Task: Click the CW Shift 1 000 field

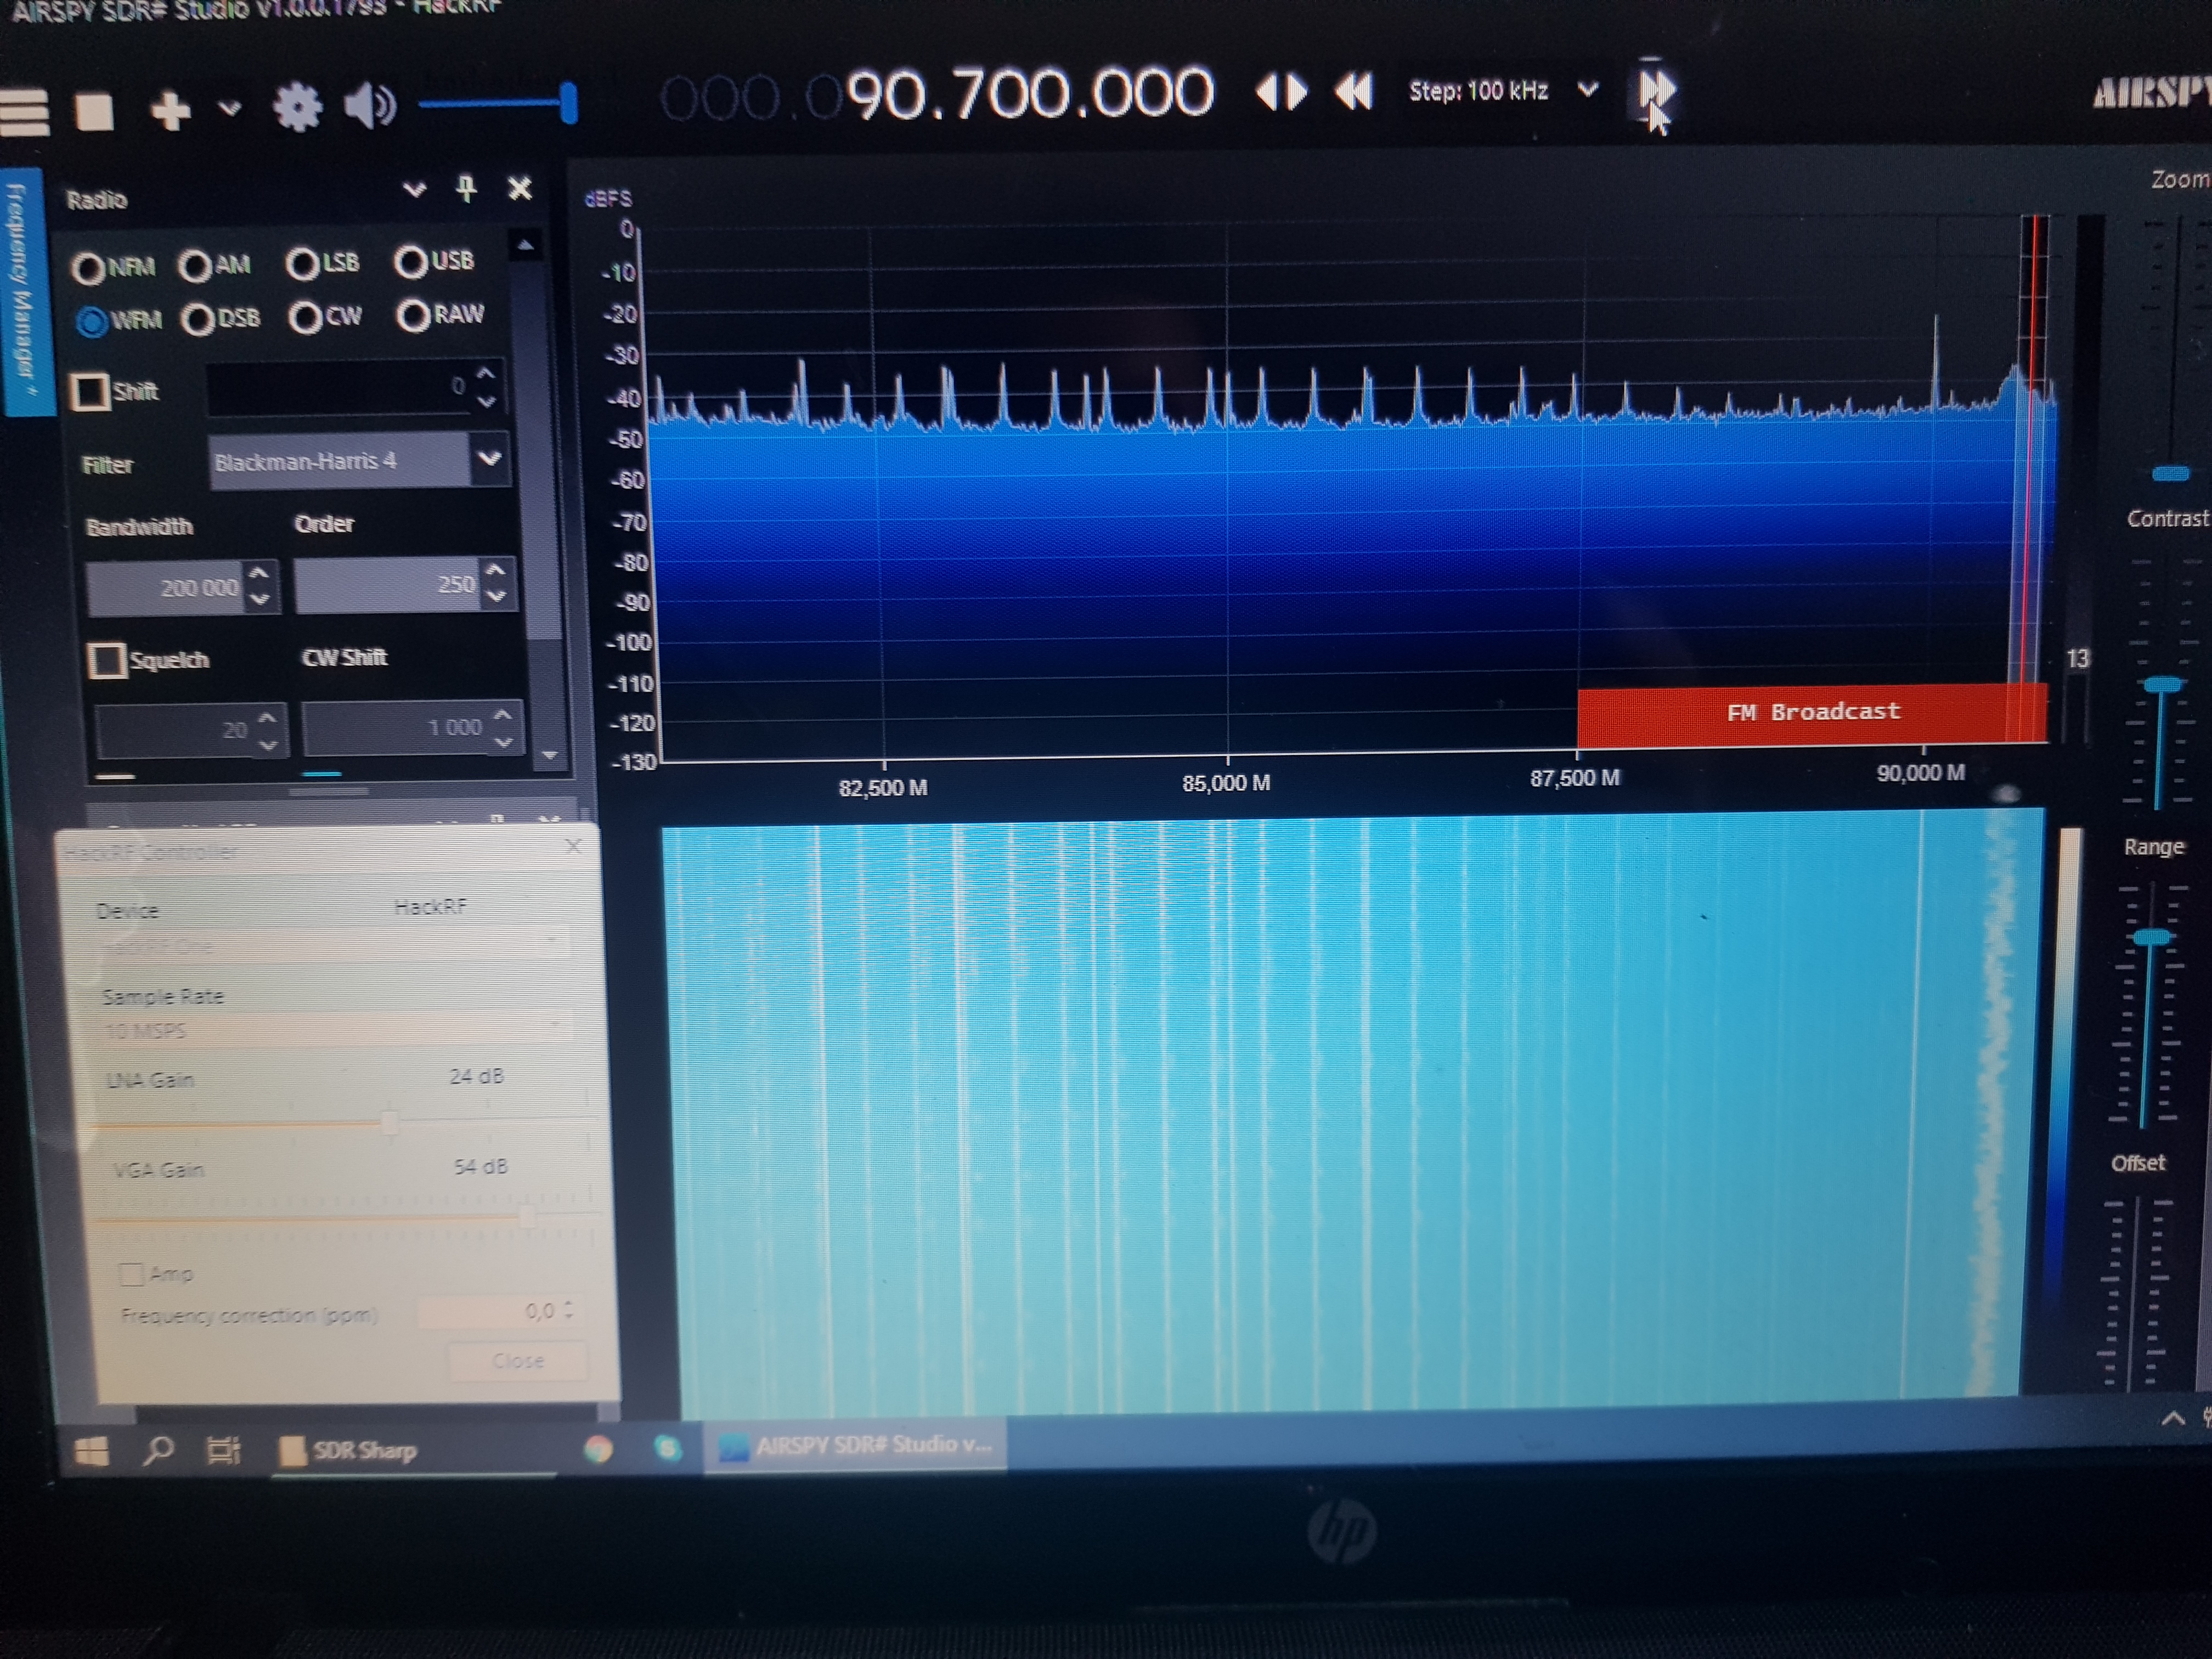Action: click(397, 728)
